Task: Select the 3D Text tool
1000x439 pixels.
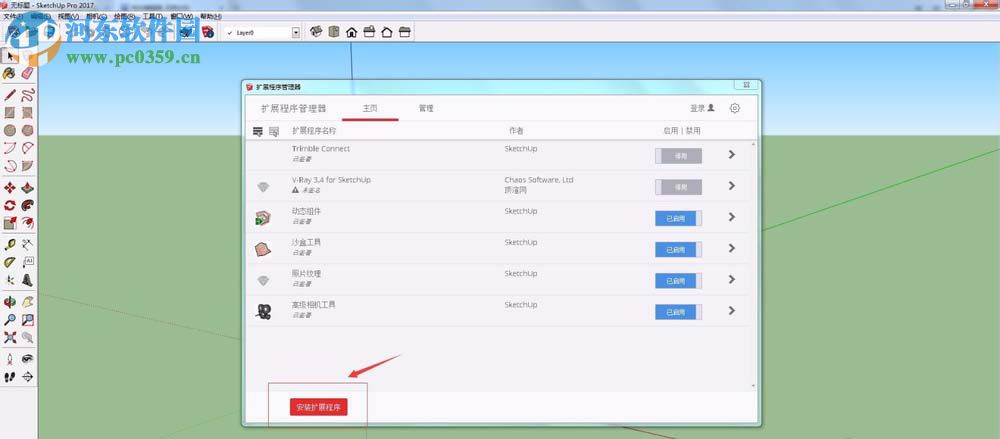Action: coord(27,280)
